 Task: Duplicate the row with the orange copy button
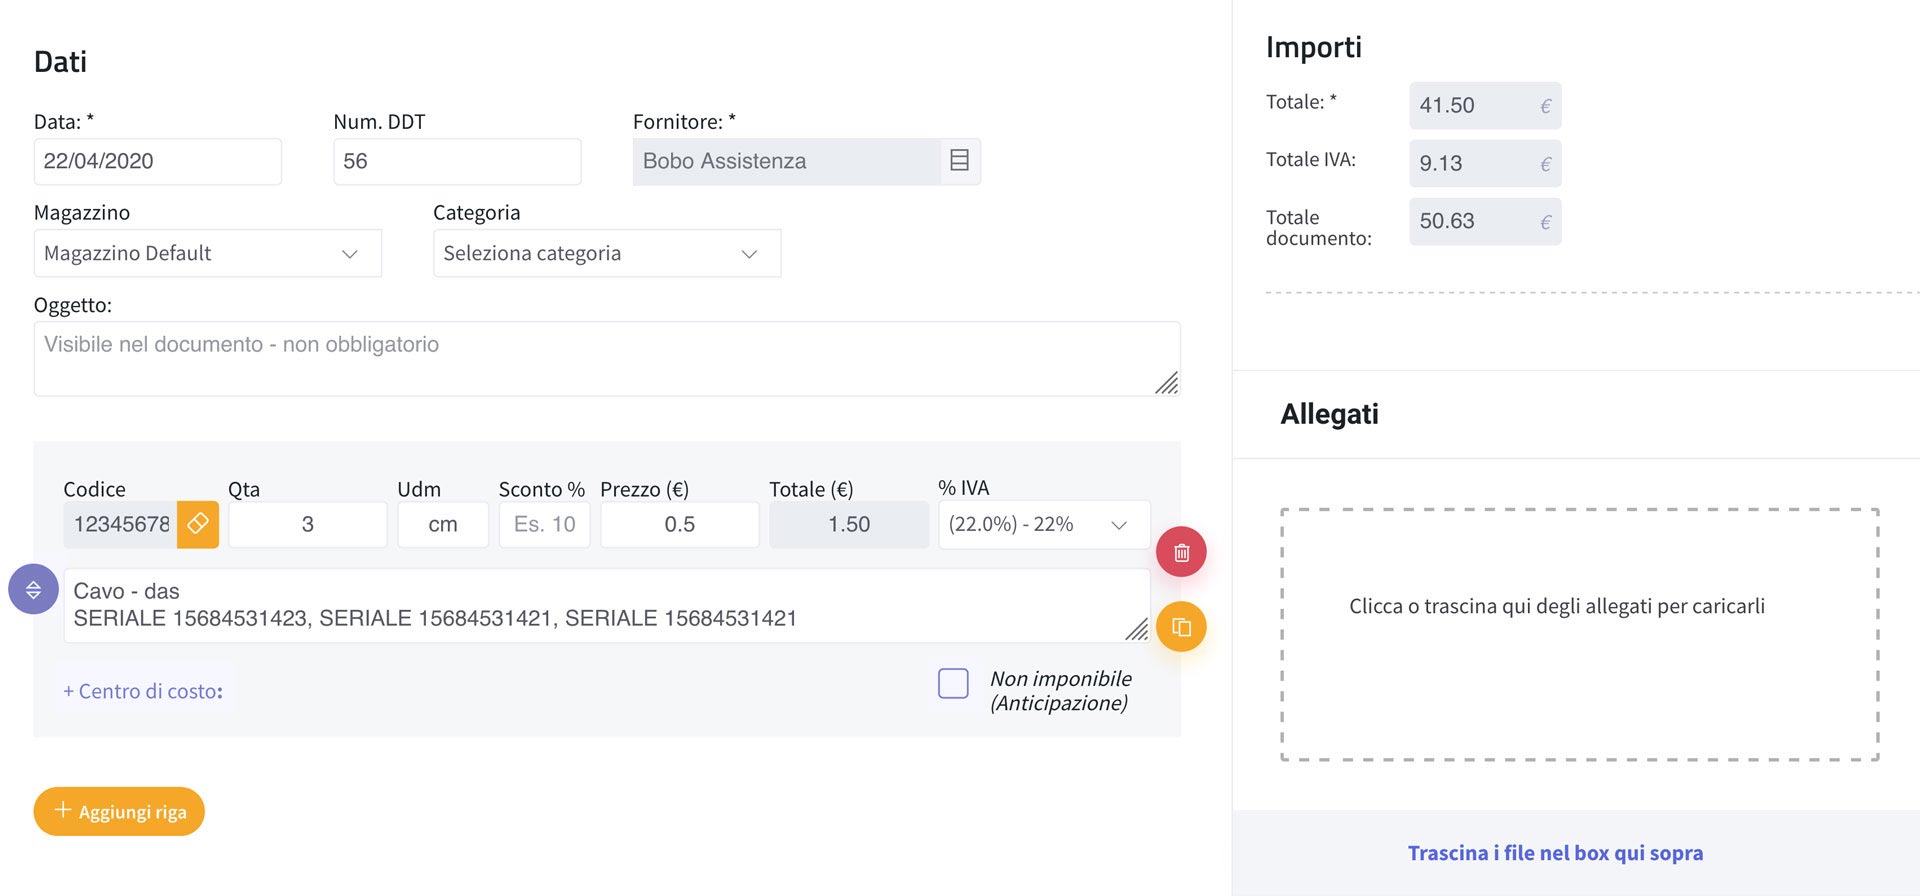point(1181,627)
